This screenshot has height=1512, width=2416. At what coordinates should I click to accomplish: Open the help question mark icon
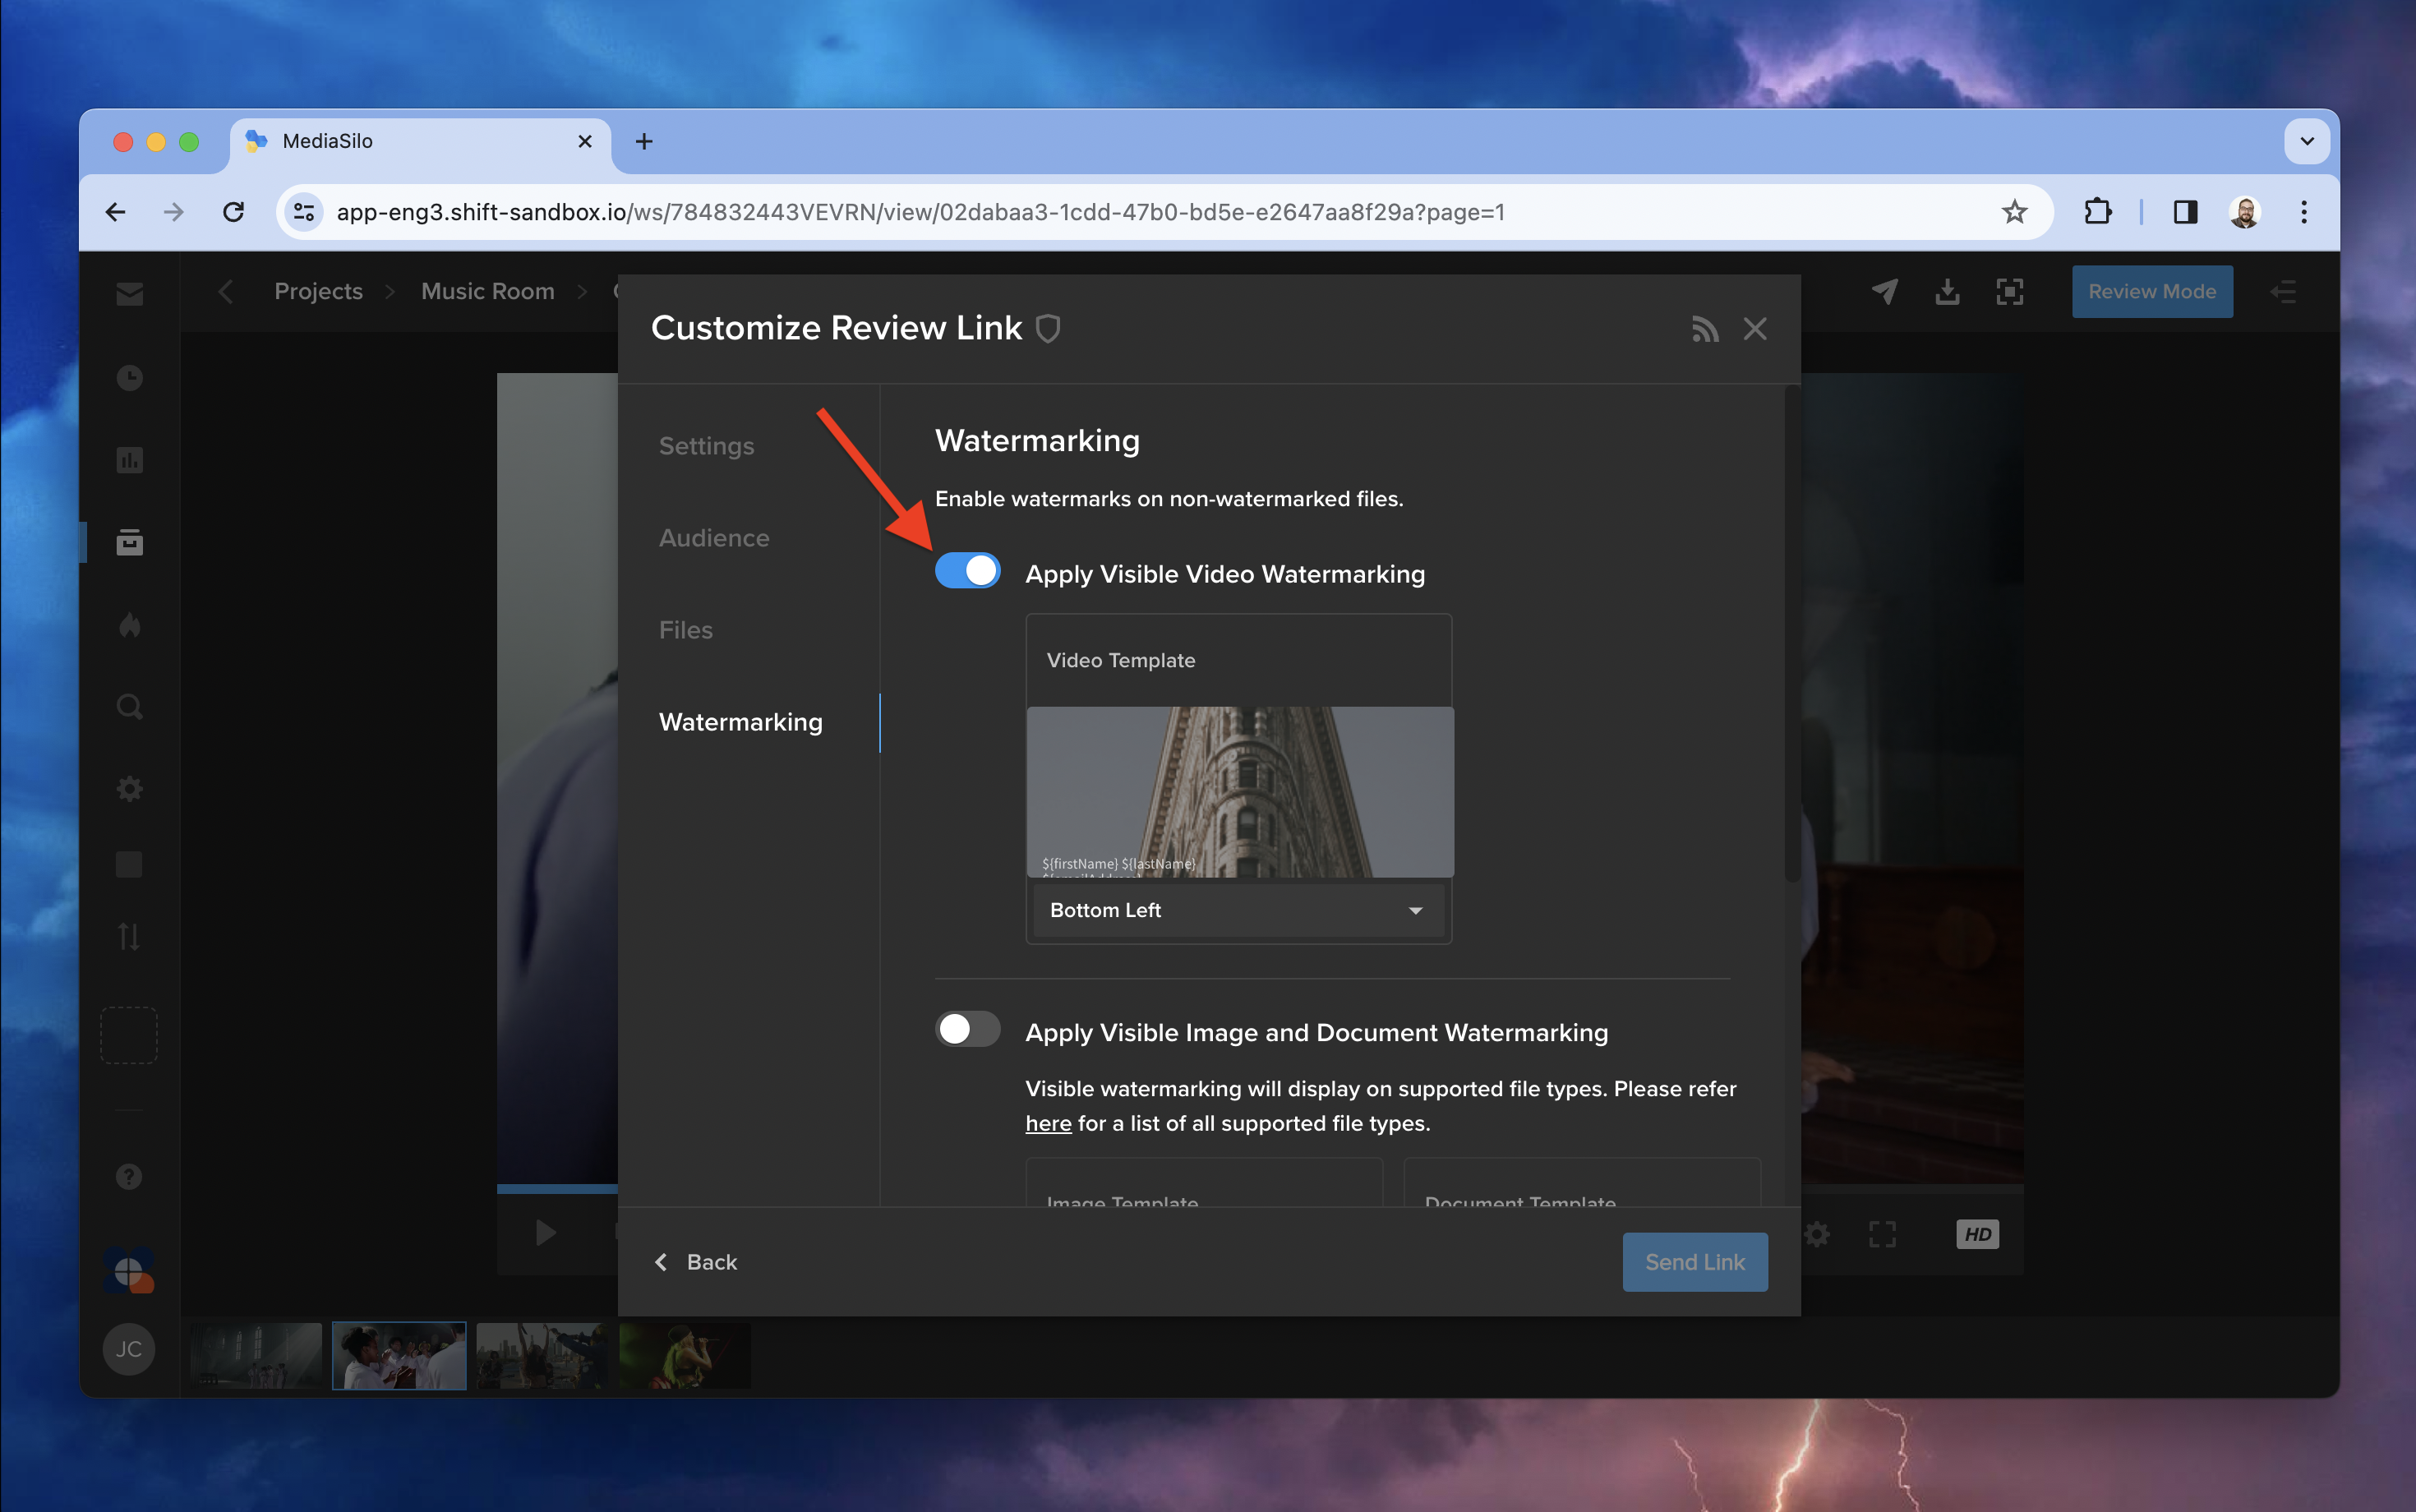pyautogui.click(x=129, y=1176)
